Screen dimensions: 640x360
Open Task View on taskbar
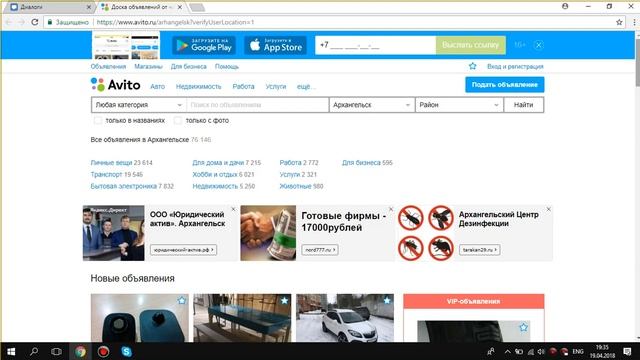[56, 351]
